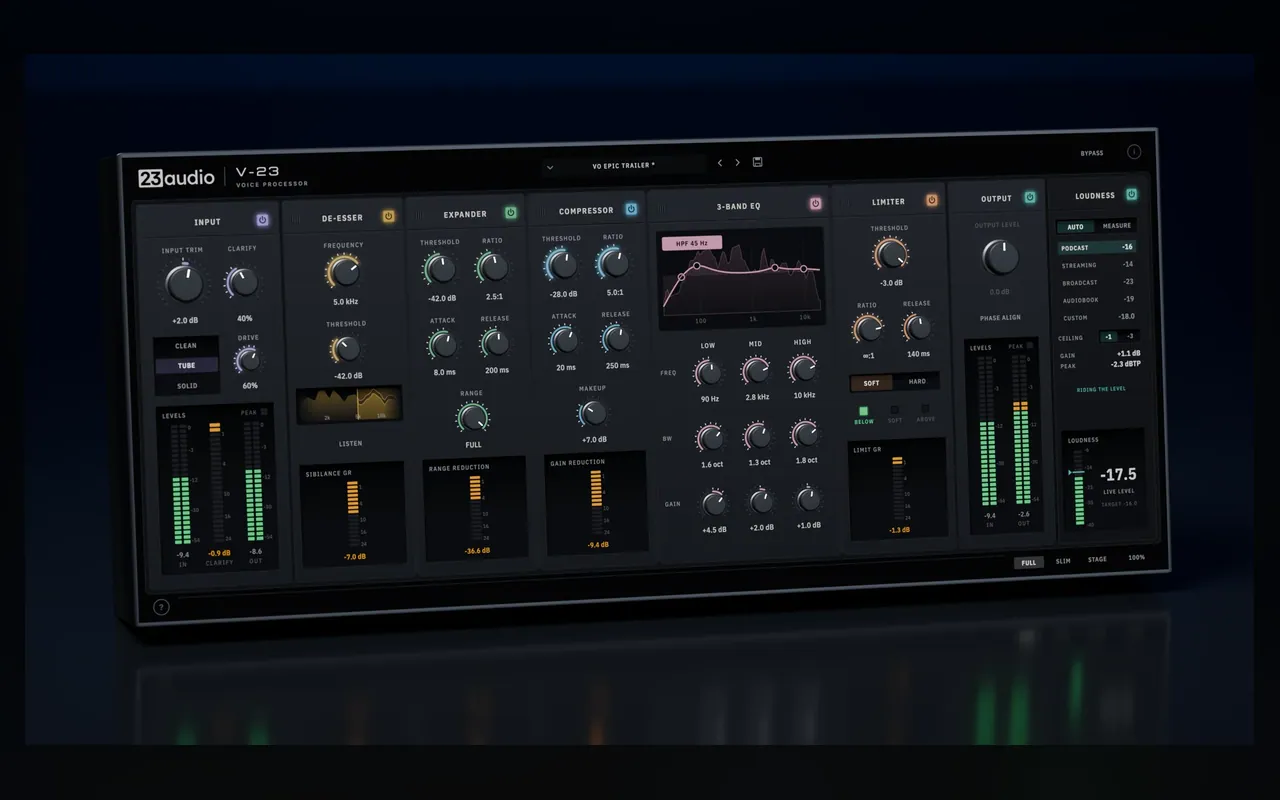Screen dimensions: 1280x800
Task: Select the Streaming -14 loudness target
Action: 1097,265
